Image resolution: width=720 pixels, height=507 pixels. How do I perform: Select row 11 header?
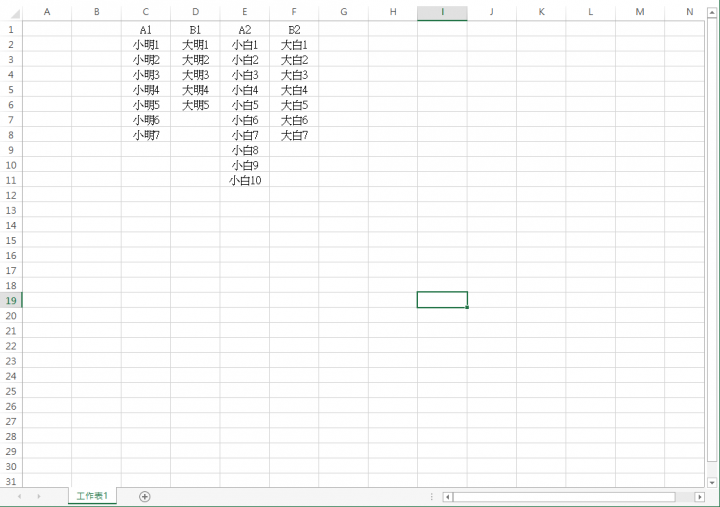[11, 180]
